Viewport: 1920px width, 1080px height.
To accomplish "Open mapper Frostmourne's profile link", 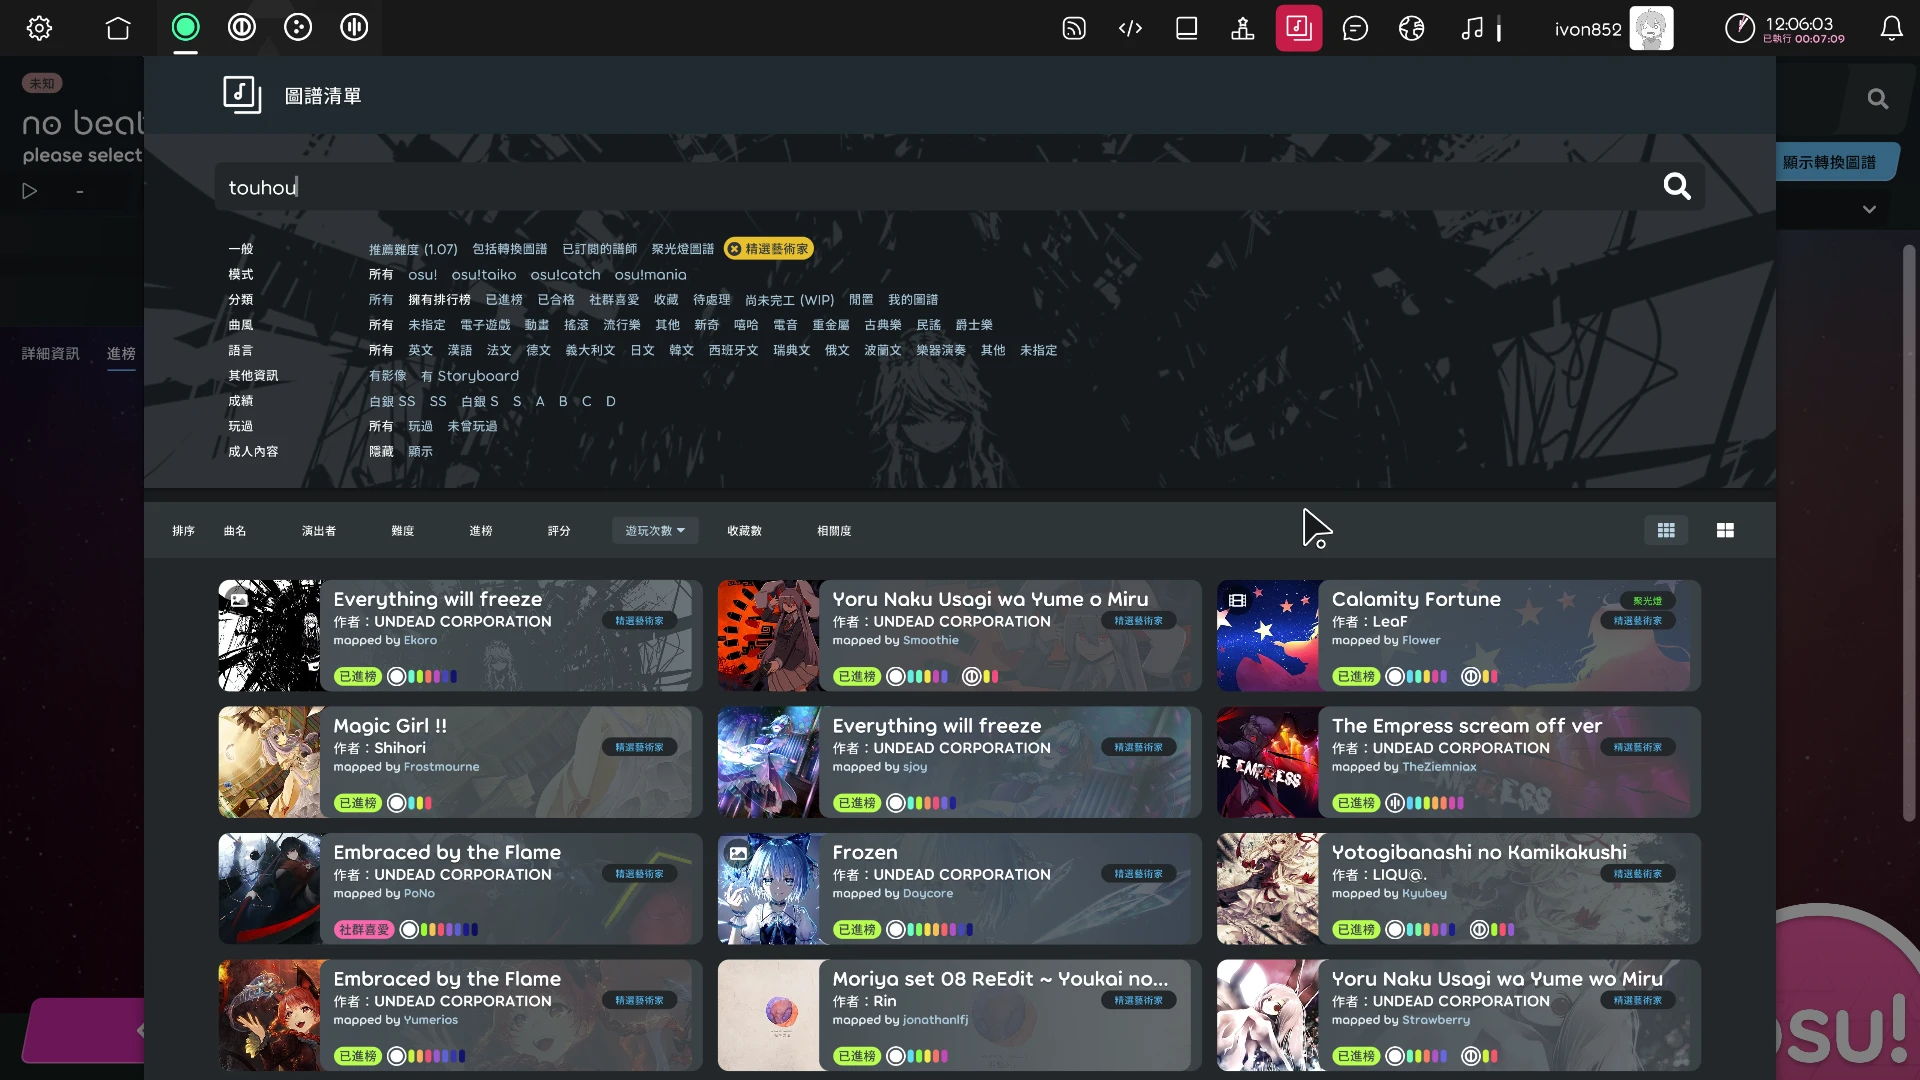I will pos(441,767).
